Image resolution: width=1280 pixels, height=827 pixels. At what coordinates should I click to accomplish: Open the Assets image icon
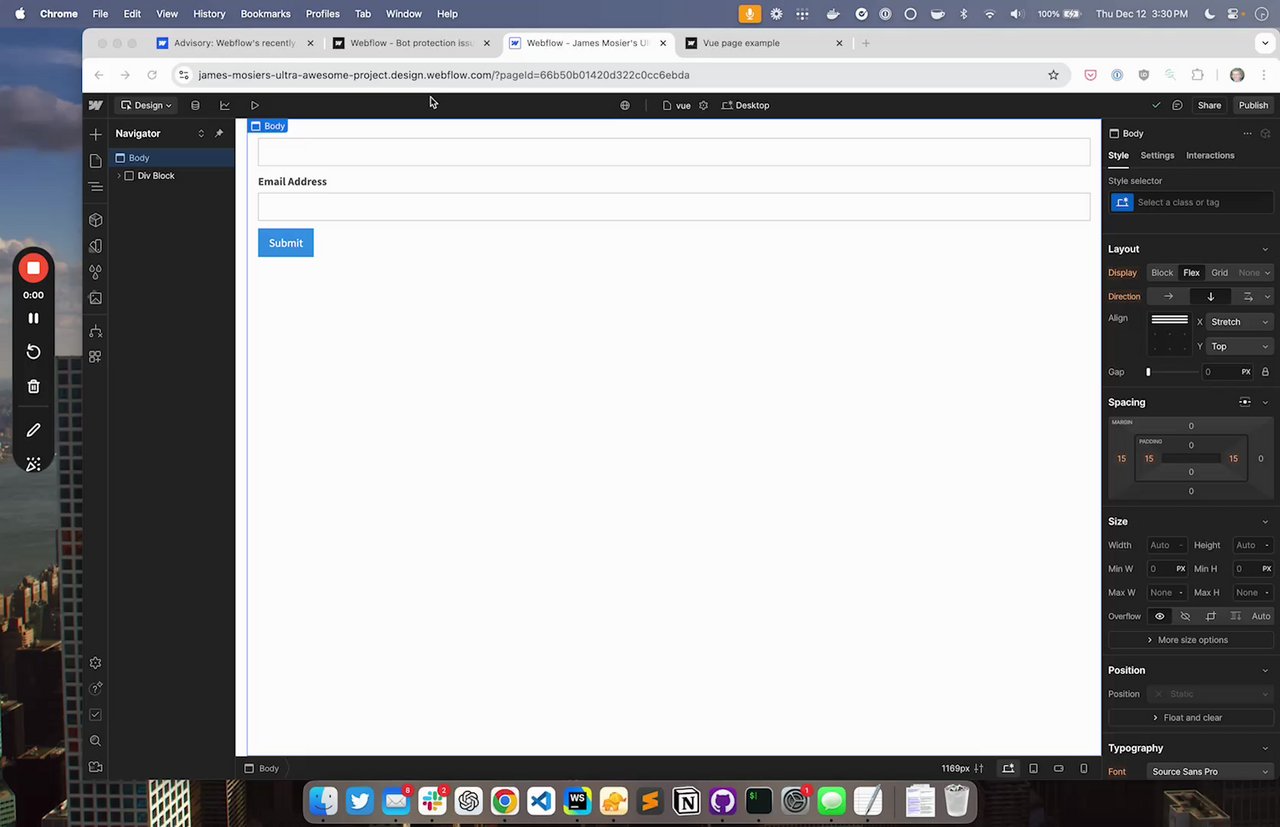96,298
